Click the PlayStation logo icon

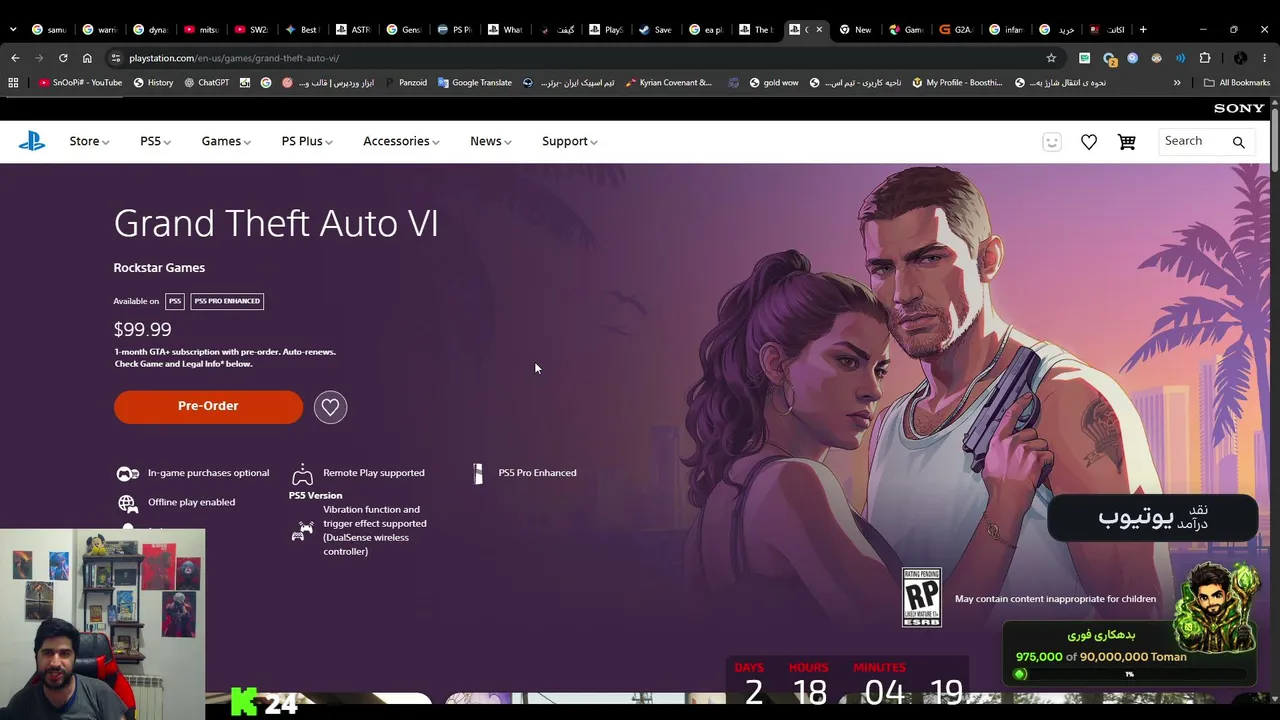[32, 141]
